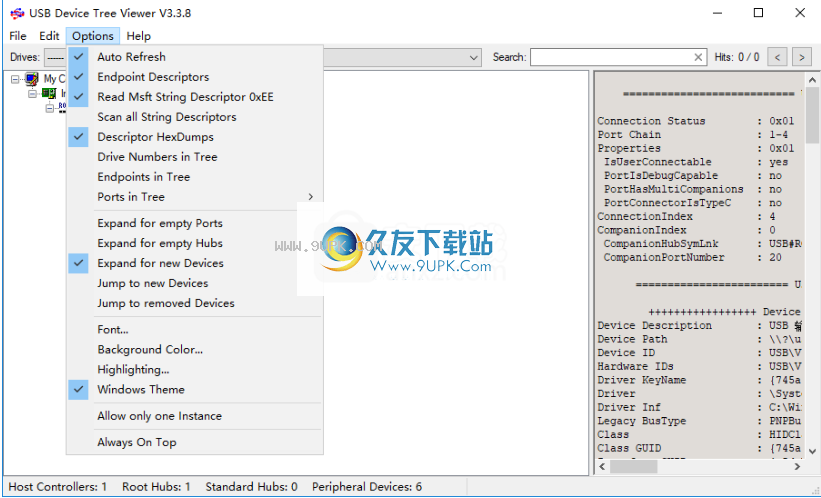This screenshot has width=821, height=498.
Task: Toggle Endpoint Descriptors option
Action: [x=195, y=77]
